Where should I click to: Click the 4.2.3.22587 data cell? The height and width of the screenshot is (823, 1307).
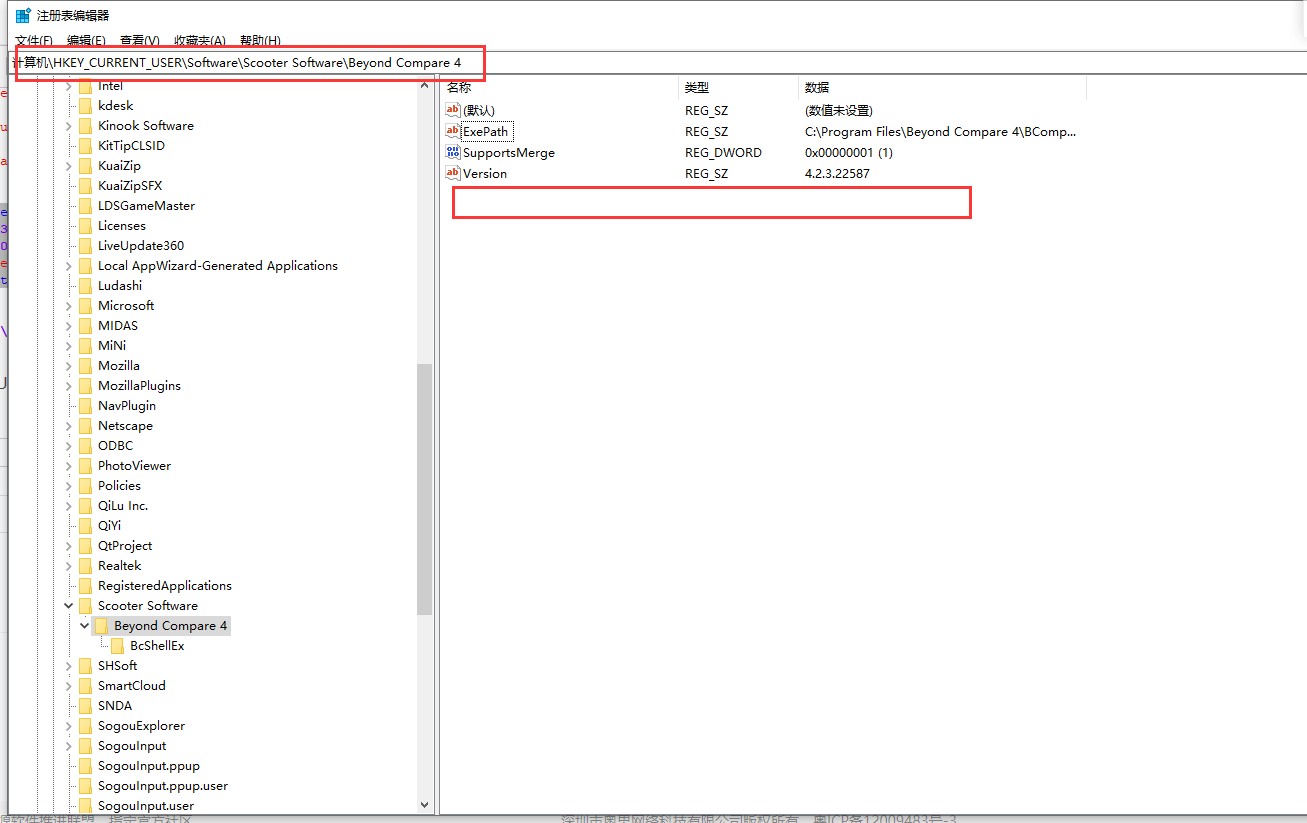point(837,174)
